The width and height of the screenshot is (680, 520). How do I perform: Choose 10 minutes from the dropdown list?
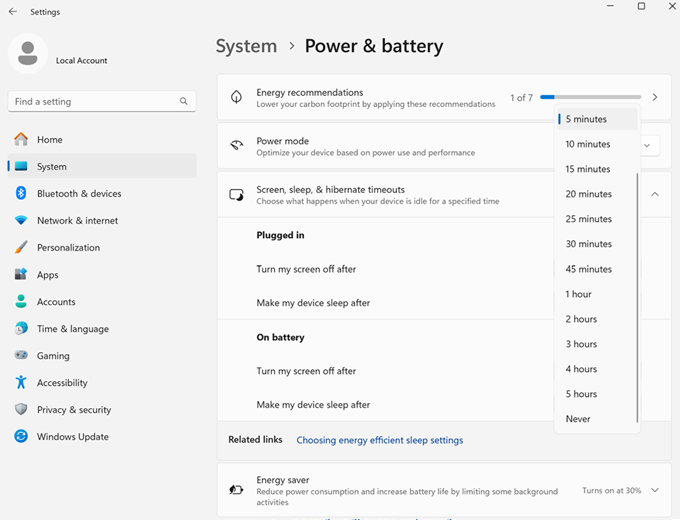(597, 144)
